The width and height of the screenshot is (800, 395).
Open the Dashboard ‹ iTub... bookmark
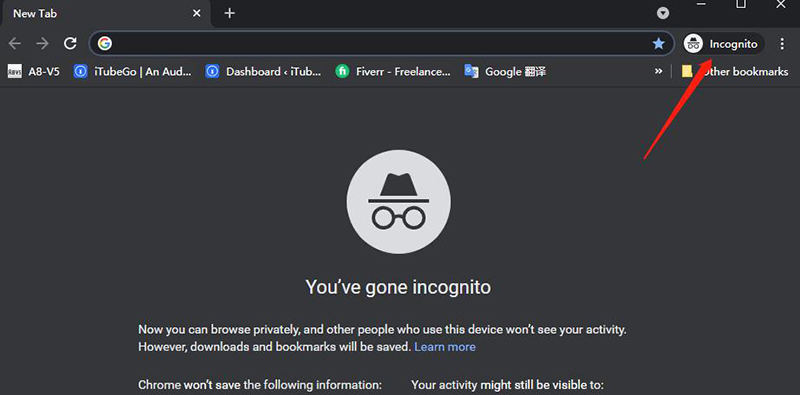263,71
